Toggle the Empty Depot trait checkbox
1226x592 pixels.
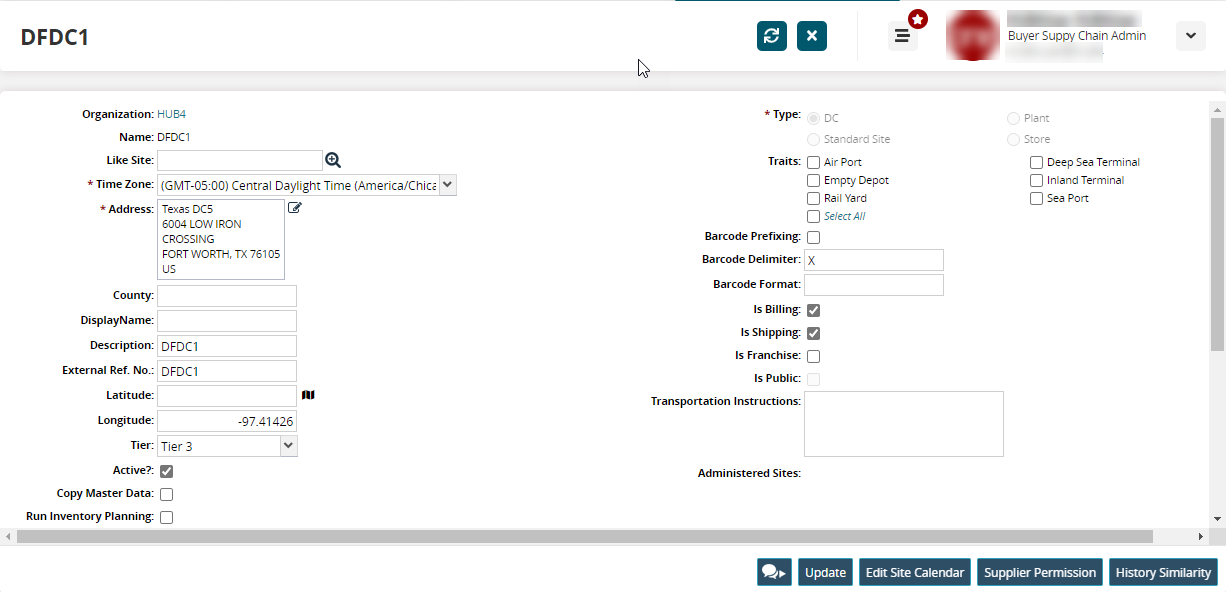click(x=814, y=180)
